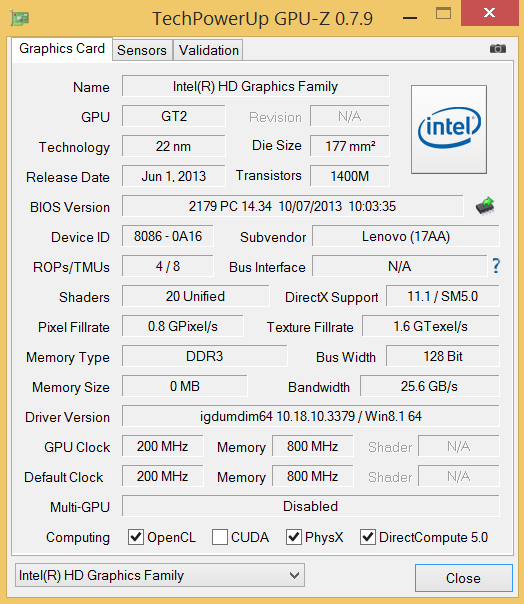Click the camera screenshot icon
This screenshot has height=604, width=524.
coord(498,49)
